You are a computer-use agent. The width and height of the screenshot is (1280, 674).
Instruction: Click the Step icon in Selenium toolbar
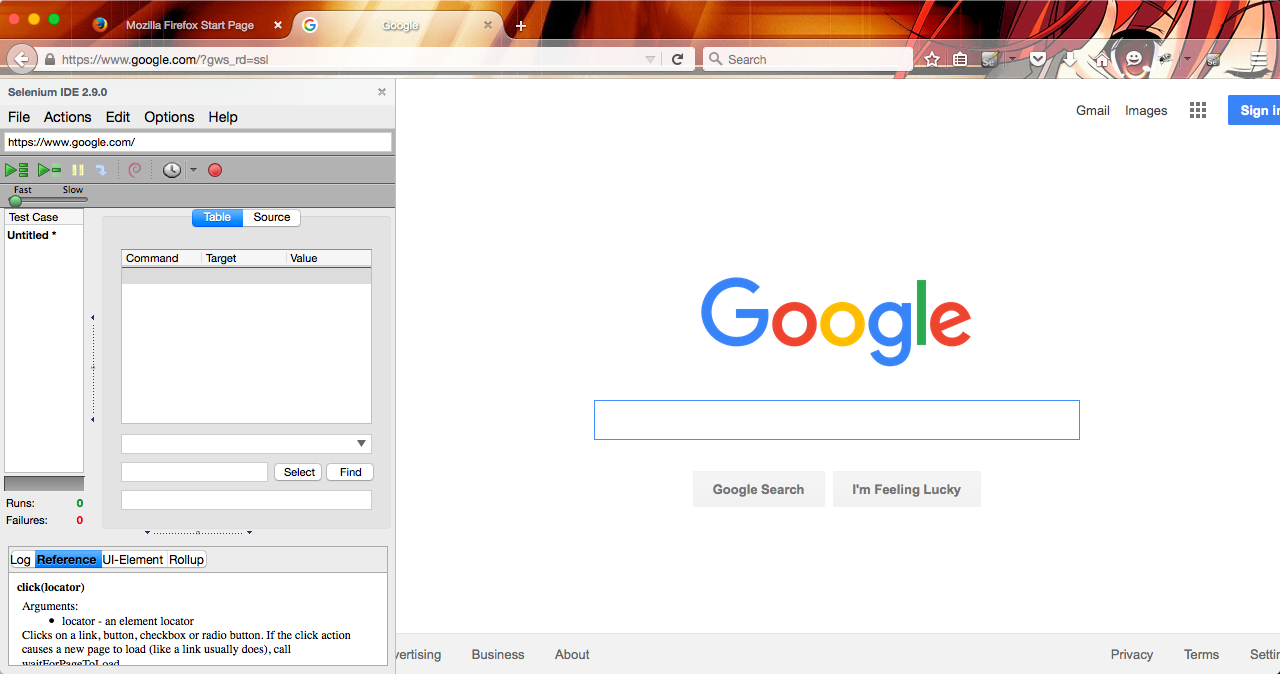click(100, 170)
